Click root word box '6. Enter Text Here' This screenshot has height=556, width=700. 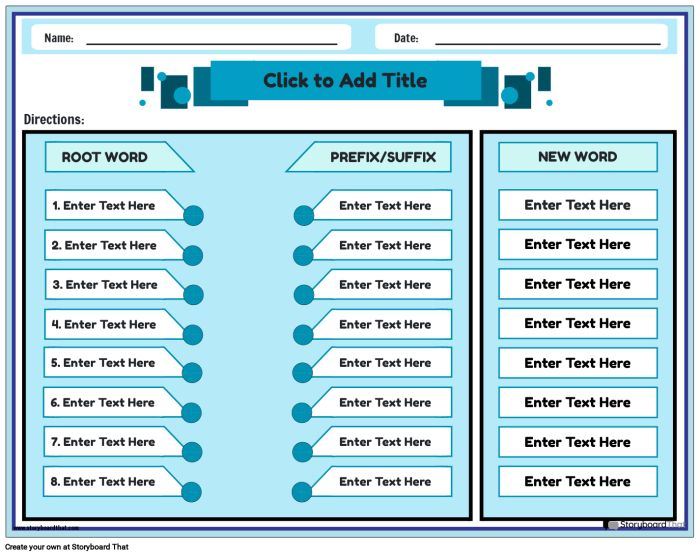[112, 402]
